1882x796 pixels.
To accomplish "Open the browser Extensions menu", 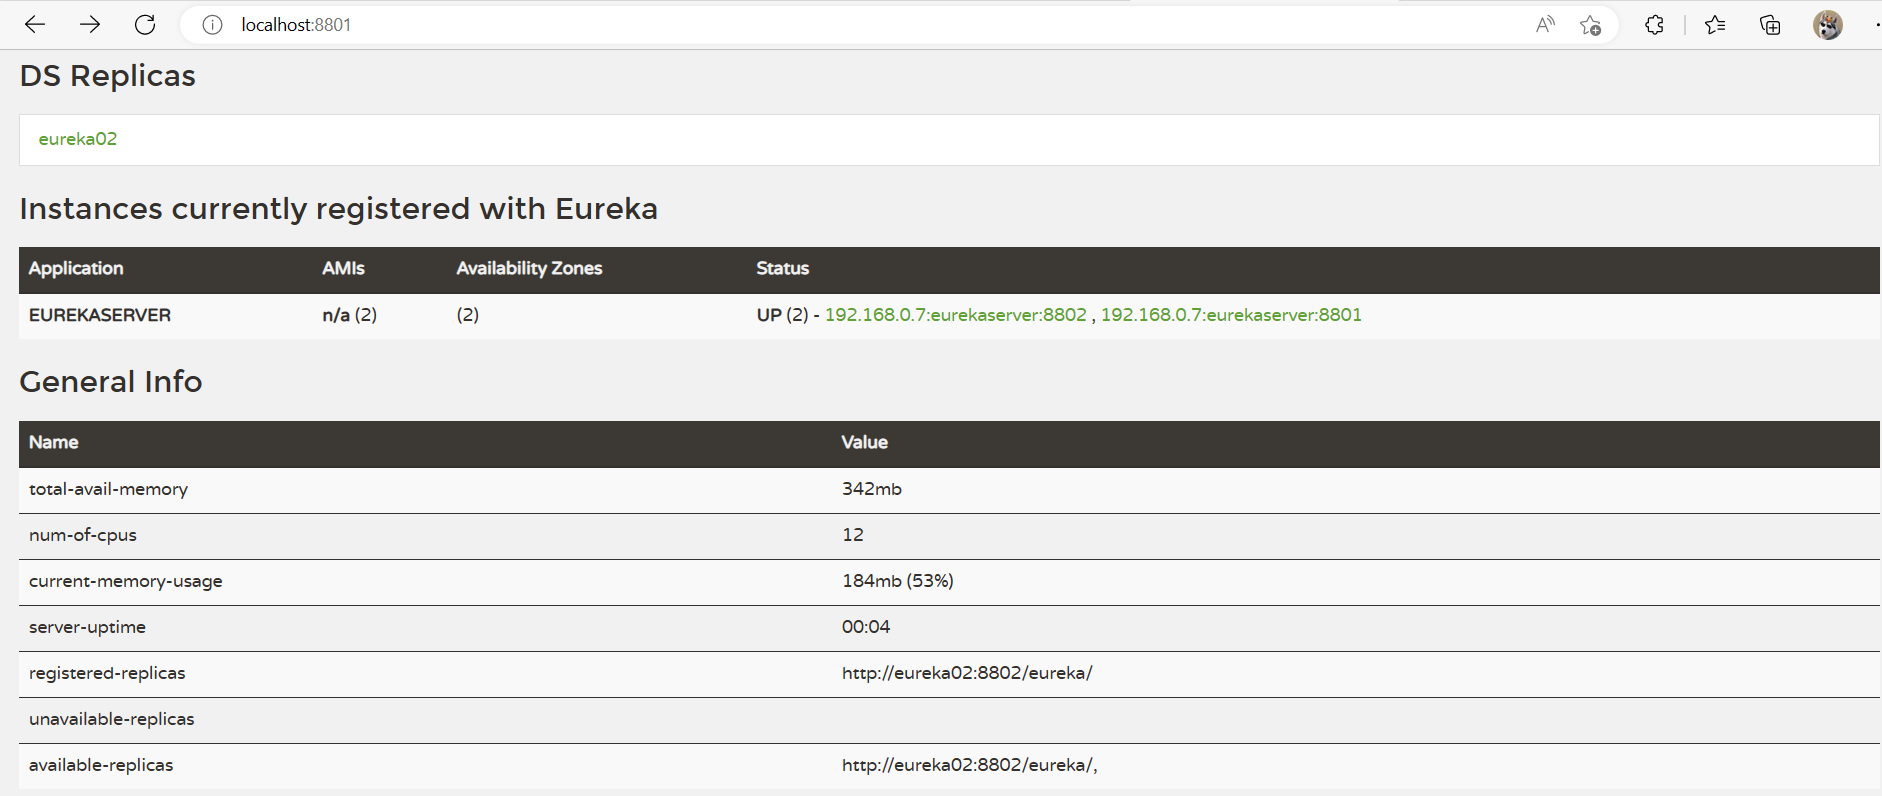I will [x=1654, y=25].
